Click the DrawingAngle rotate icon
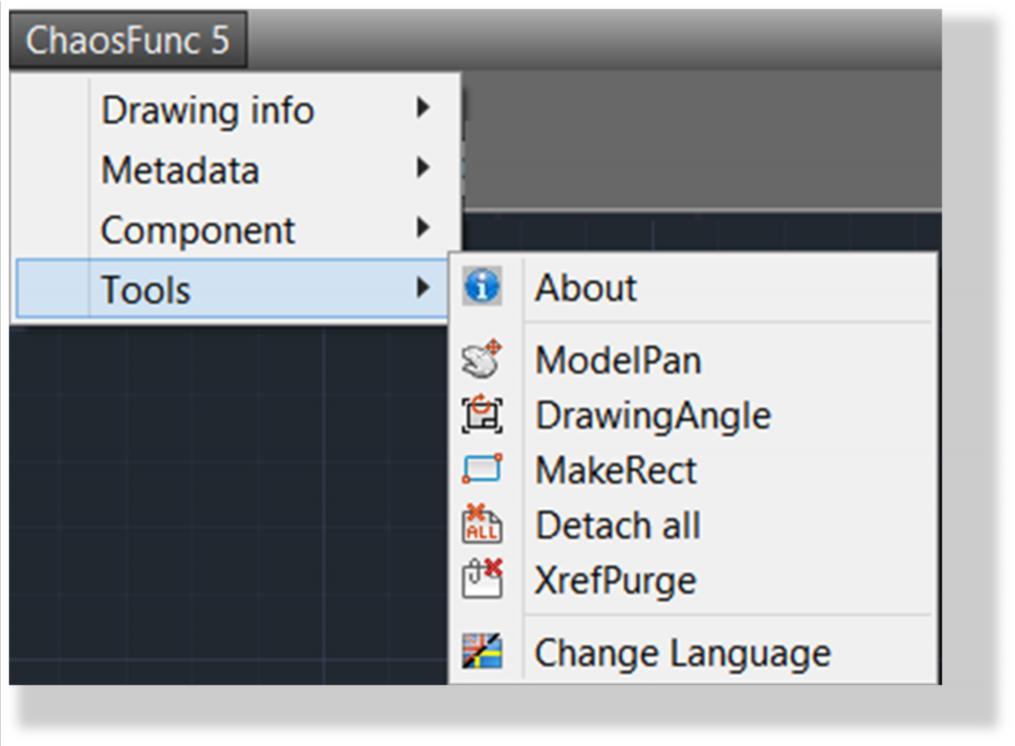The width and height of the screenshot is (1015, 746). [482, 414]
